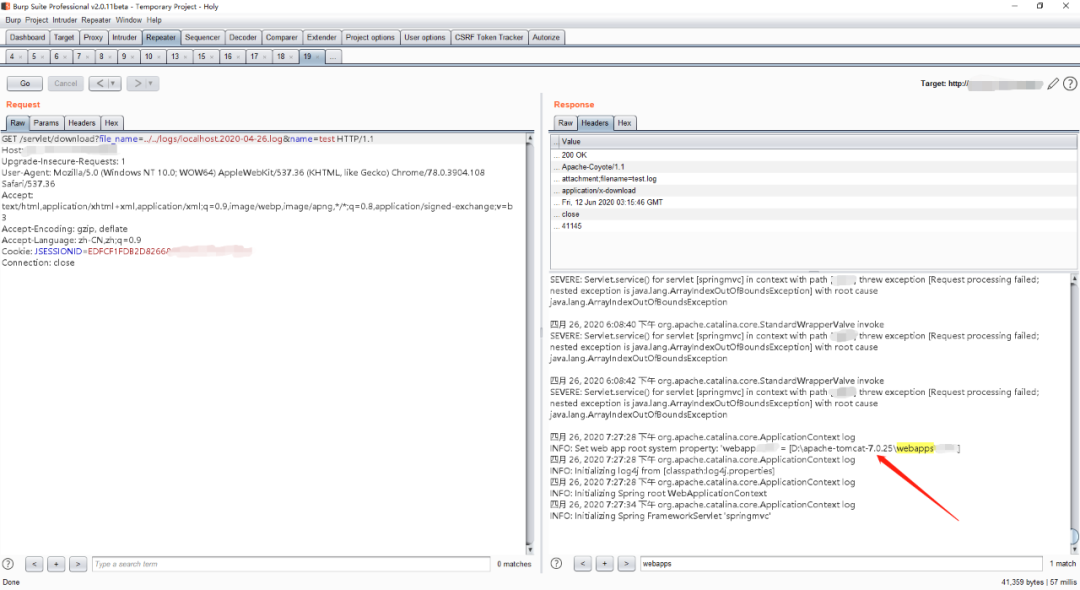Close Repeater tab 15
This screenshot has height=590, width=1080.
212,57
